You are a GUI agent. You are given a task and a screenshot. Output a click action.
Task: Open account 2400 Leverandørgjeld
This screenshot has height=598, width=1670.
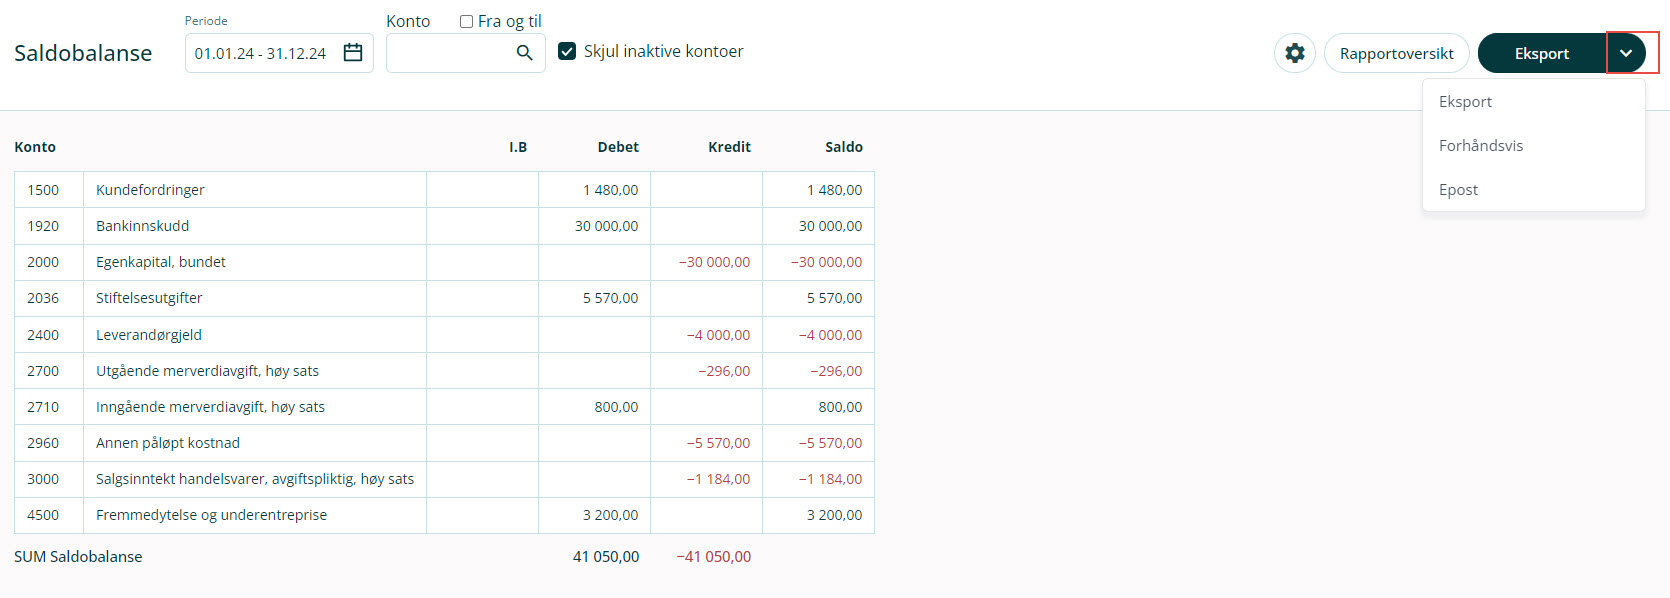149,335
